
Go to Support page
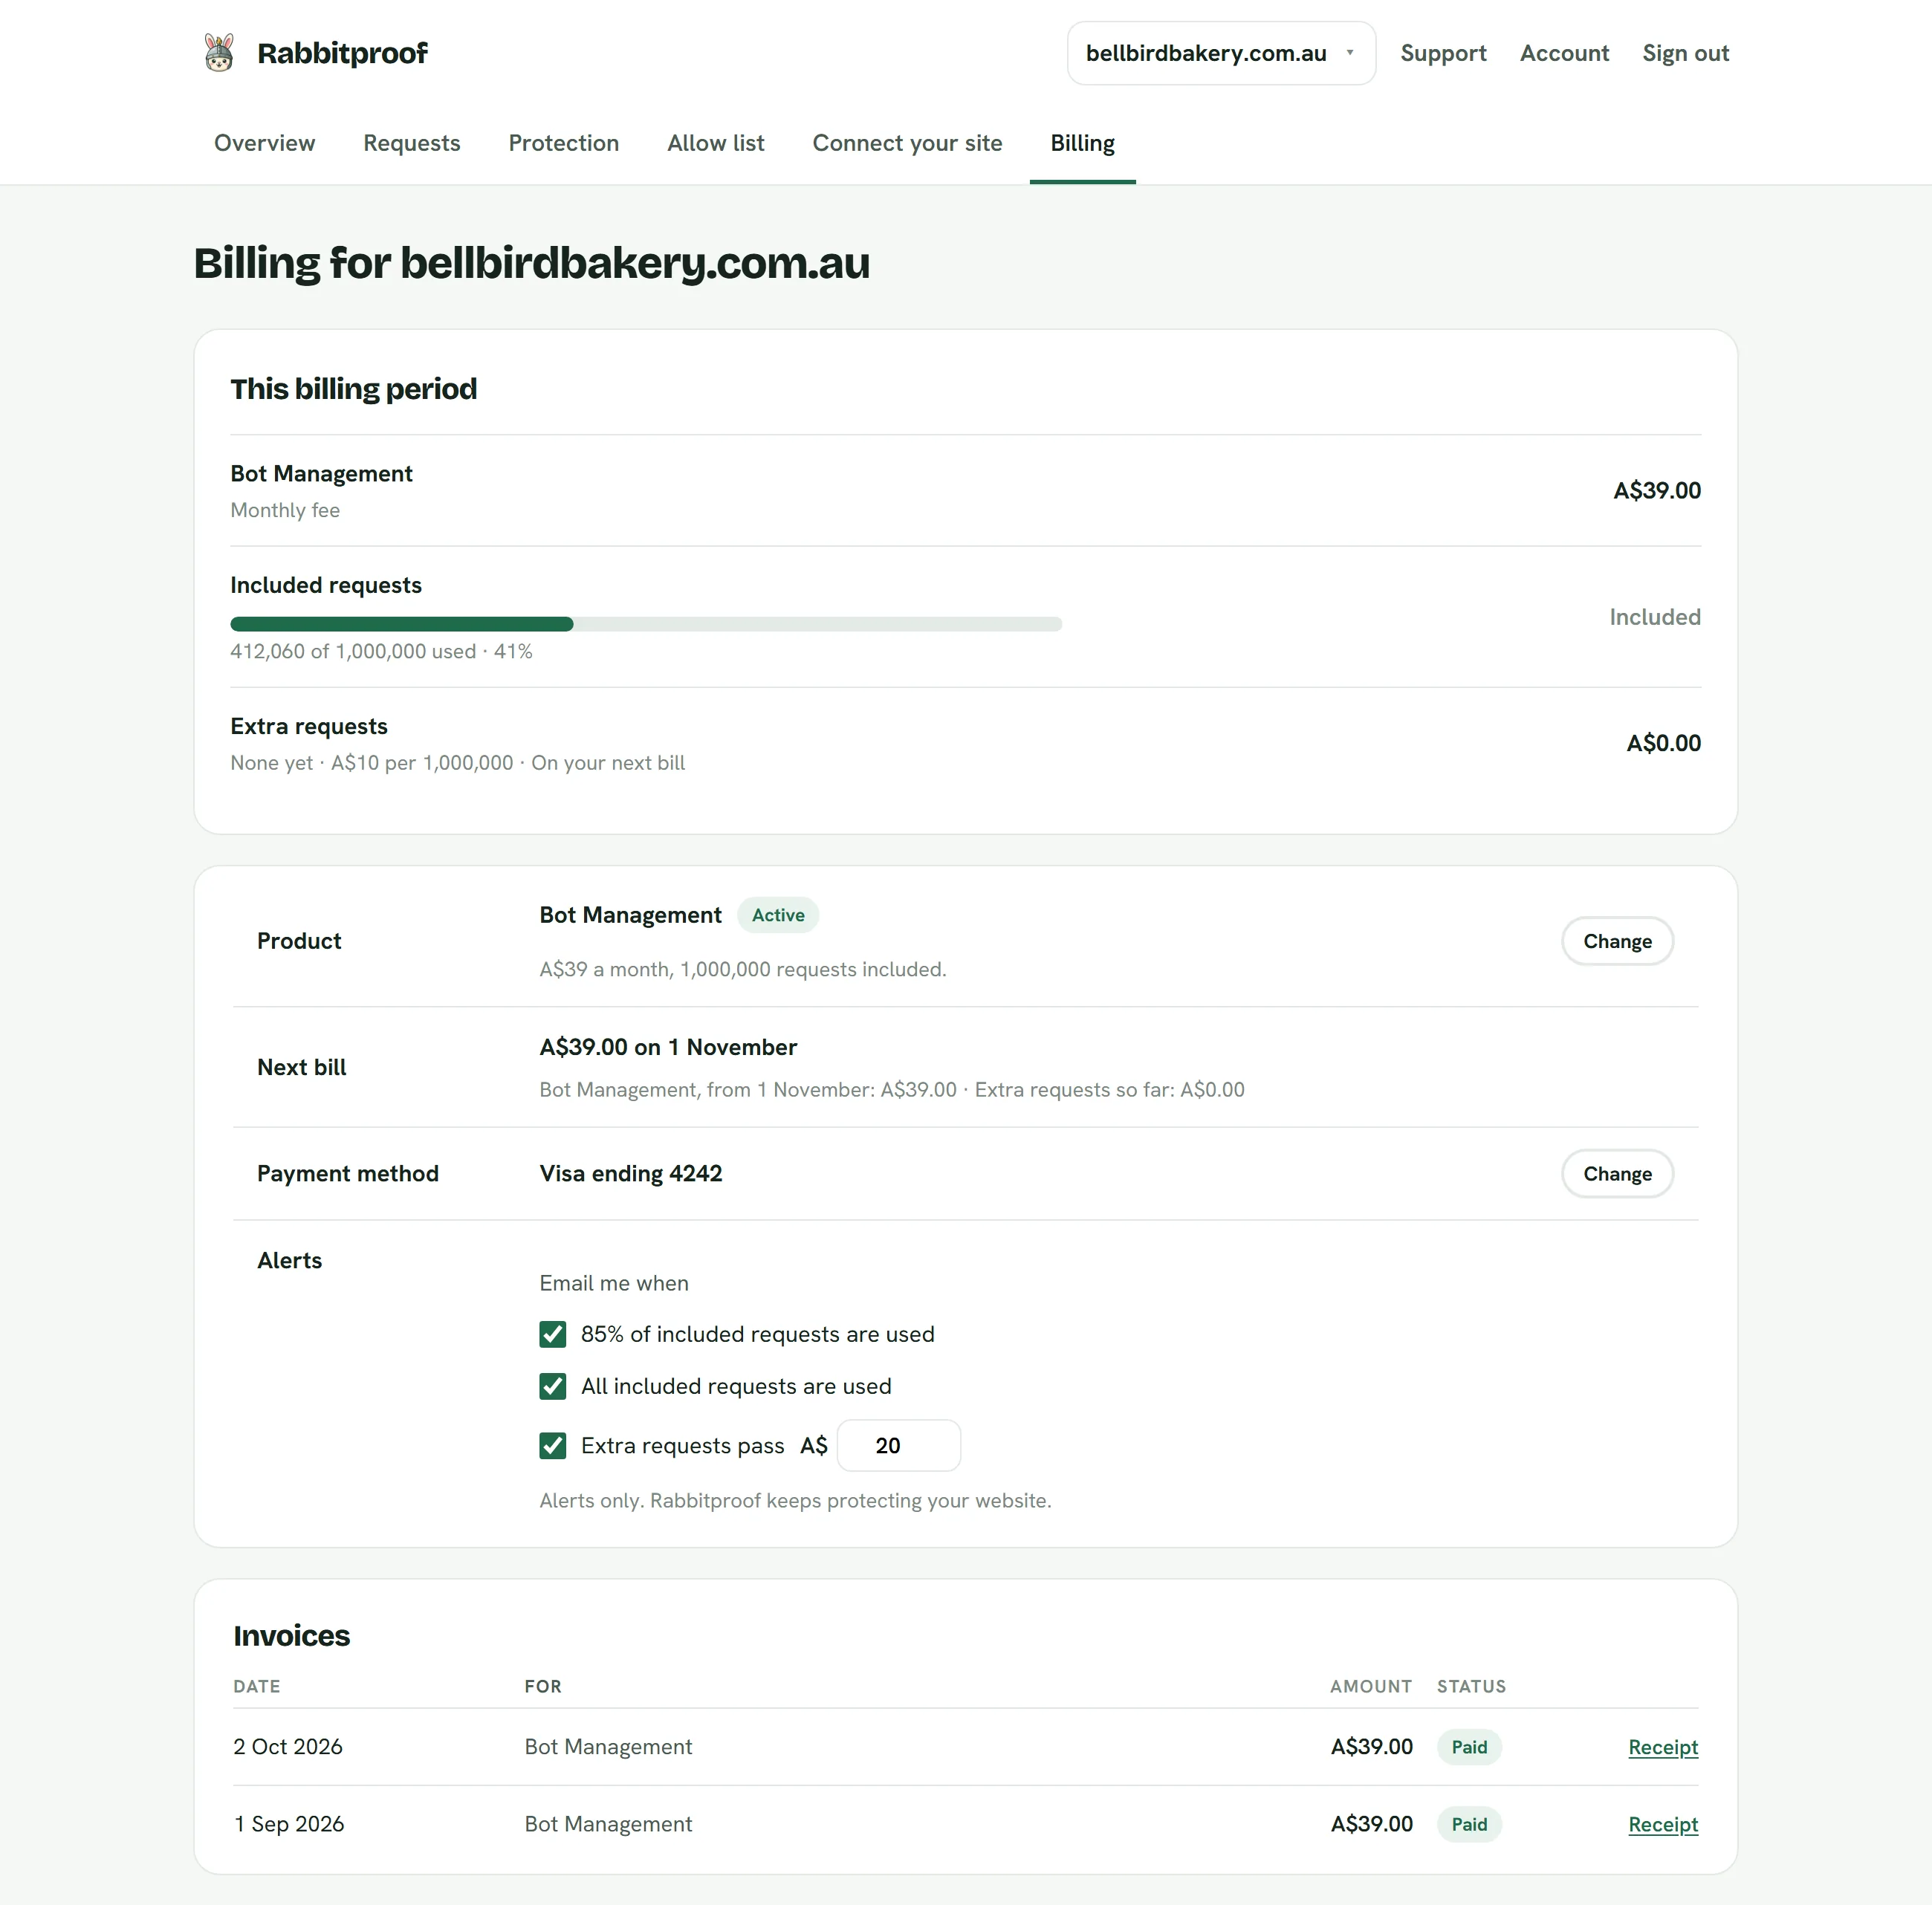pos(1443,53)
